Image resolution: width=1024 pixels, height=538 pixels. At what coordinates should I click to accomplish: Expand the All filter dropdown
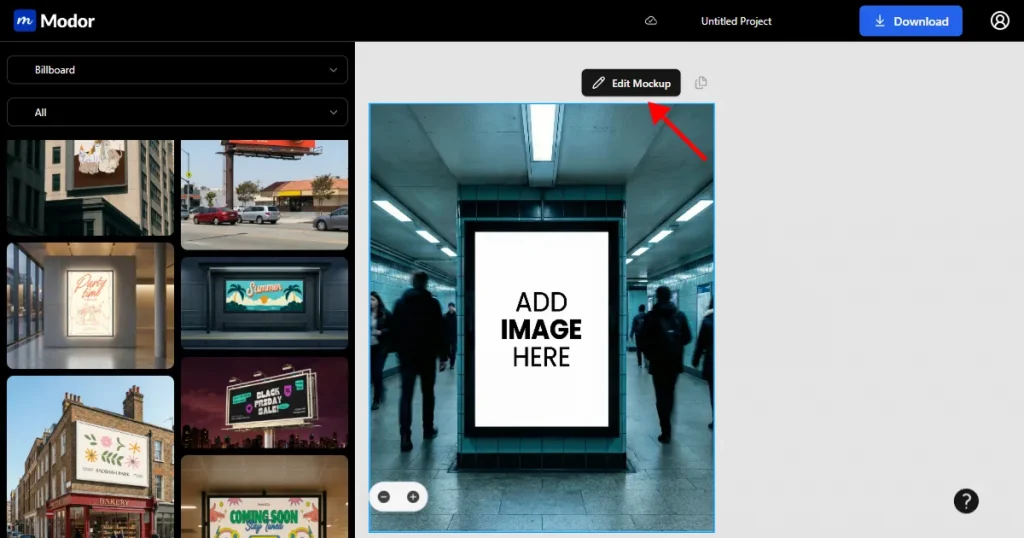pyautogui.click(x=177, y=112)
